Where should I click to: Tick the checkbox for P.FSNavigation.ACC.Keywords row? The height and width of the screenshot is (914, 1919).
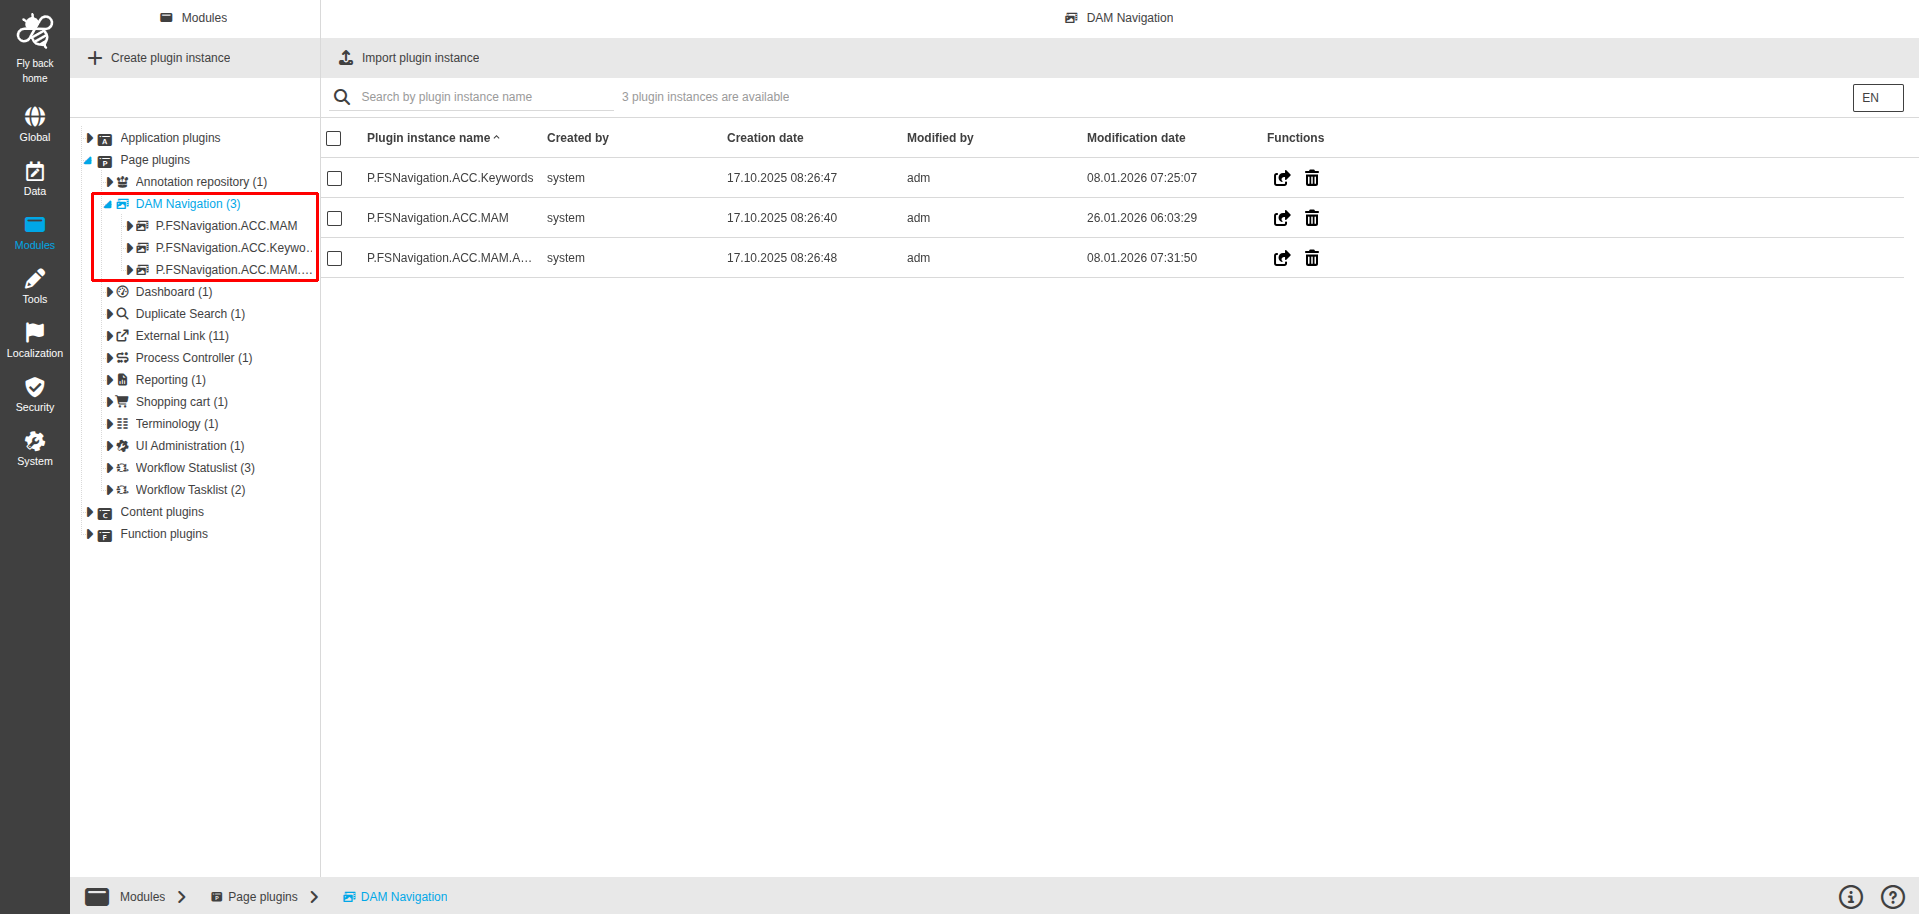334,178
